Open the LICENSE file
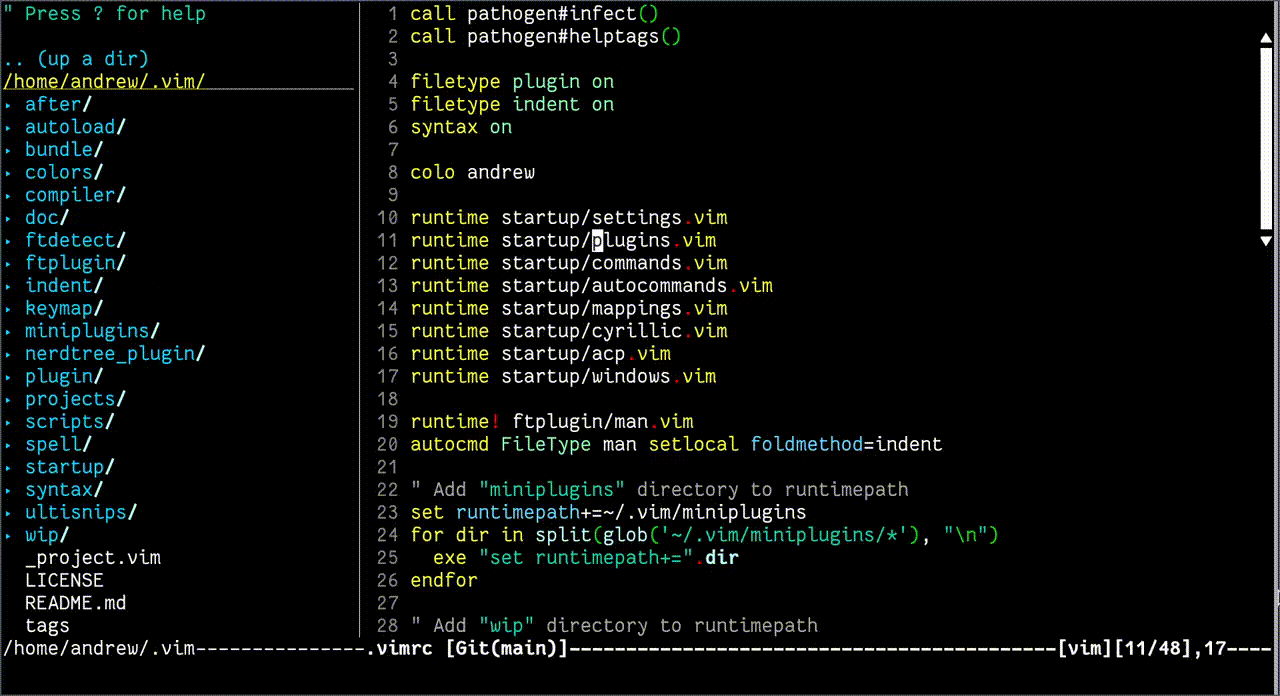 64,580
